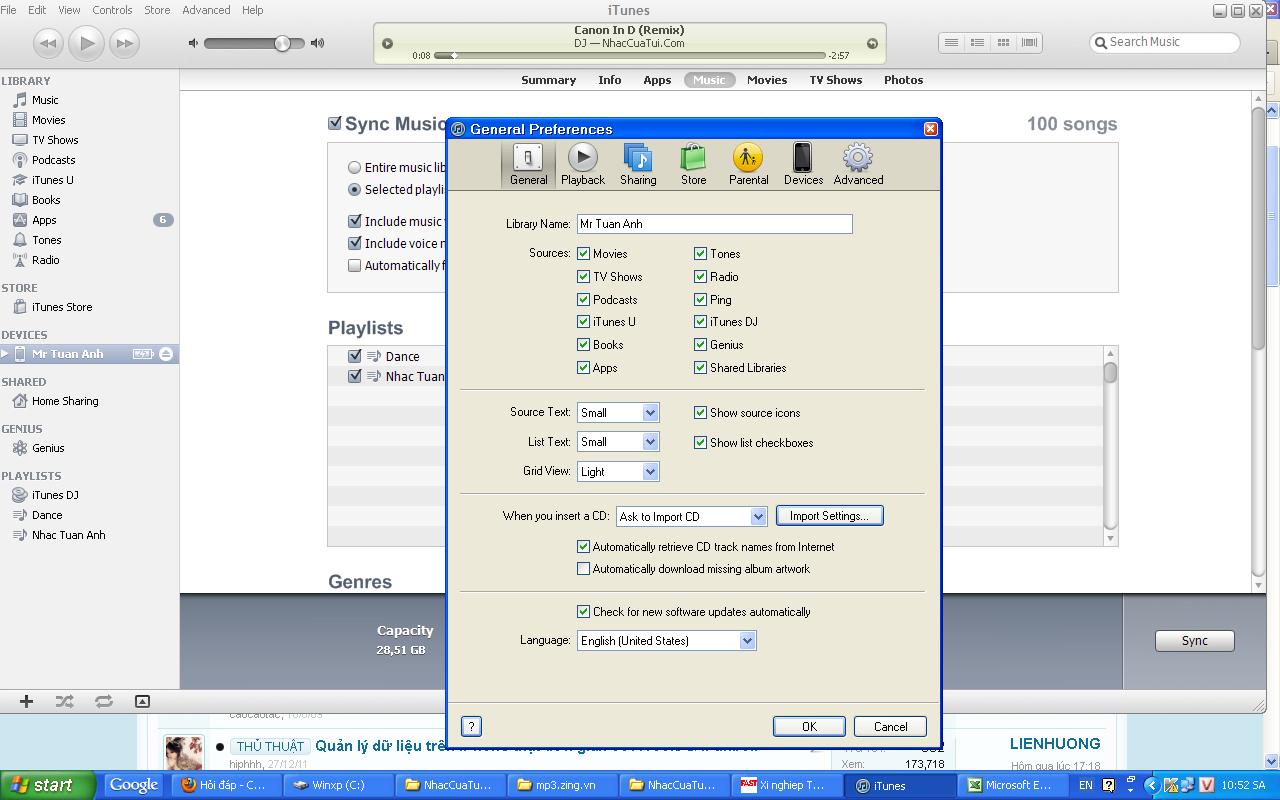Select Music in the Library sidebar
The width and height of the screenshot is (1280, 800).
point(45,100)
